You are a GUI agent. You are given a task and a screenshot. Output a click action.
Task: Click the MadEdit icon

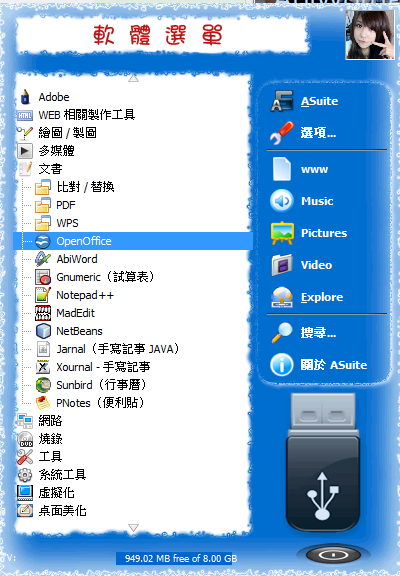pos(43,313)
